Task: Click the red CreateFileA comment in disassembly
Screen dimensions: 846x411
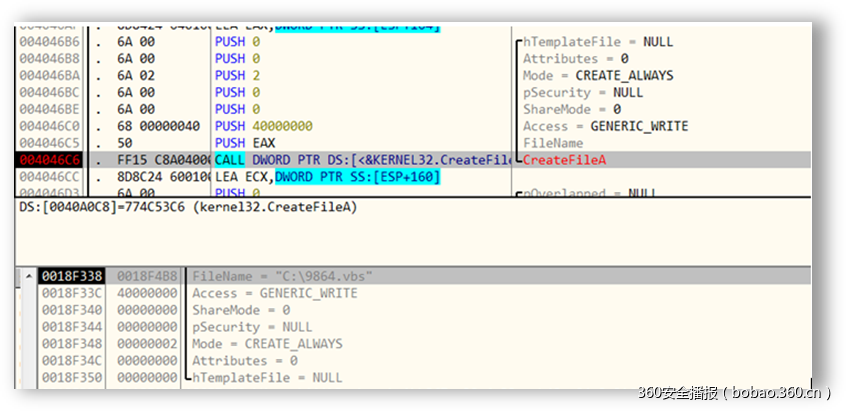Action: click(565, 160)
